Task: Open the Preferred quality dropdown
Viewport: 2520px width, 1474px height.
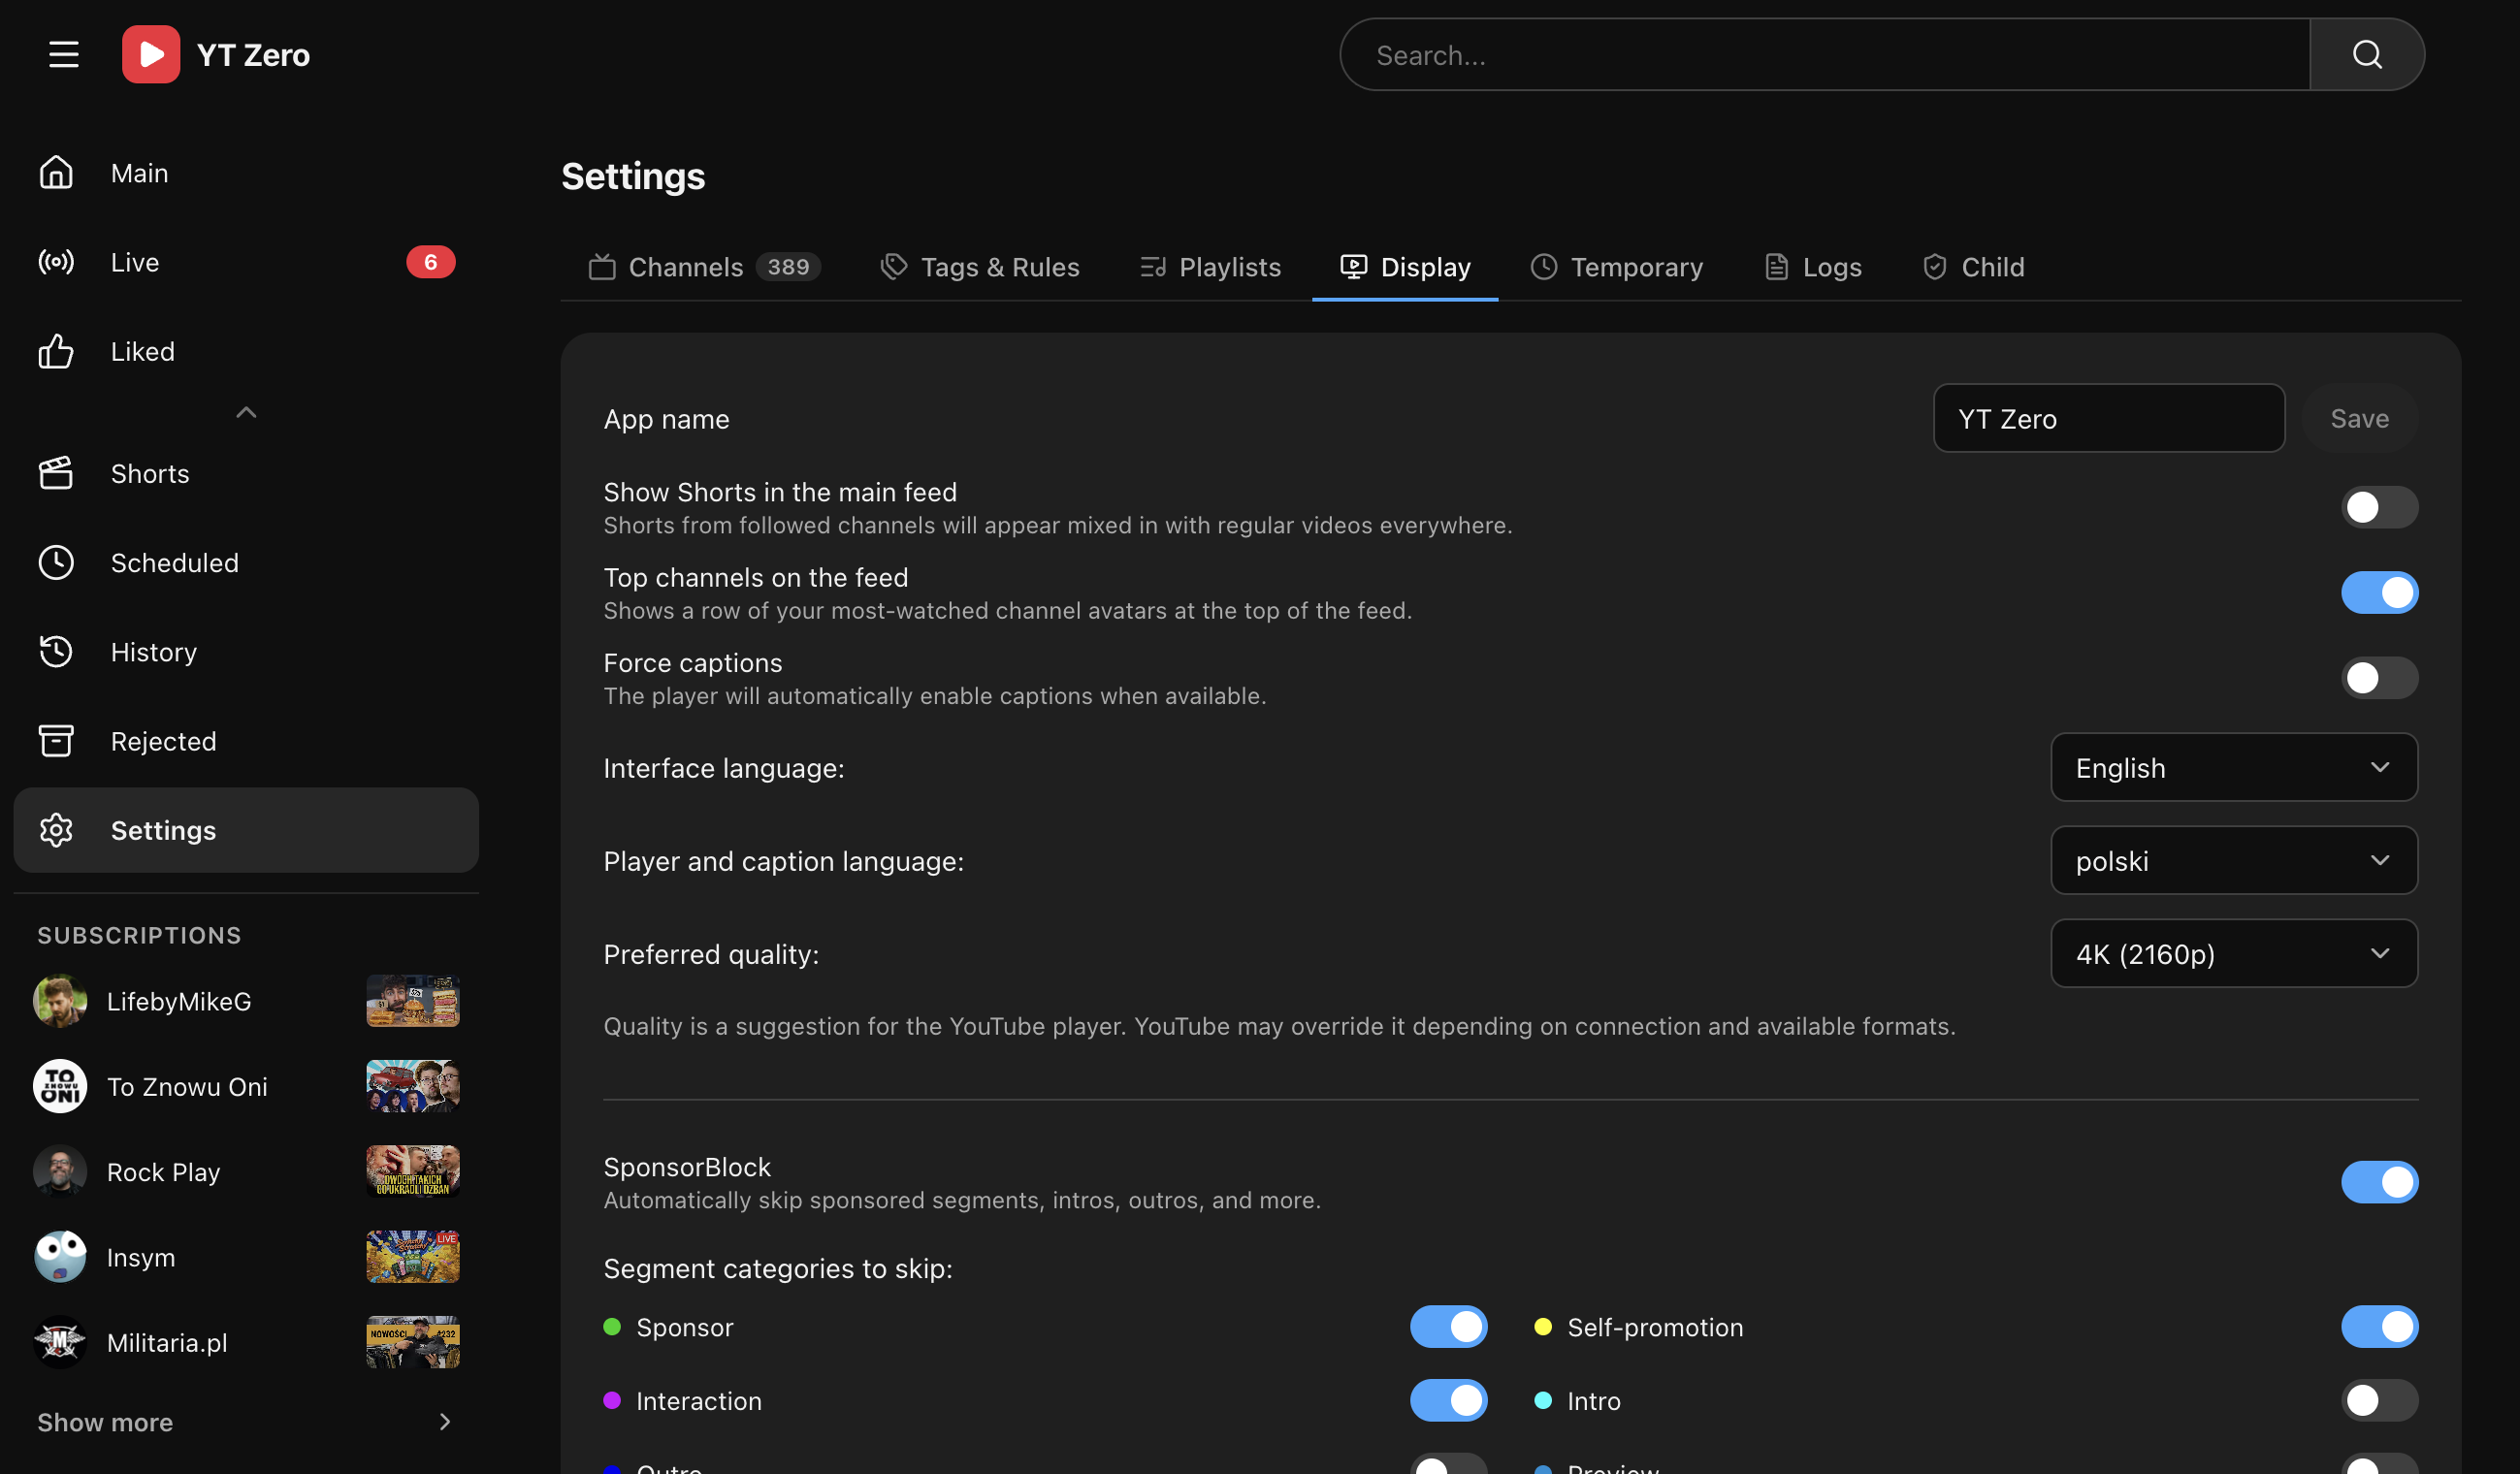Action: (2234, 953)
